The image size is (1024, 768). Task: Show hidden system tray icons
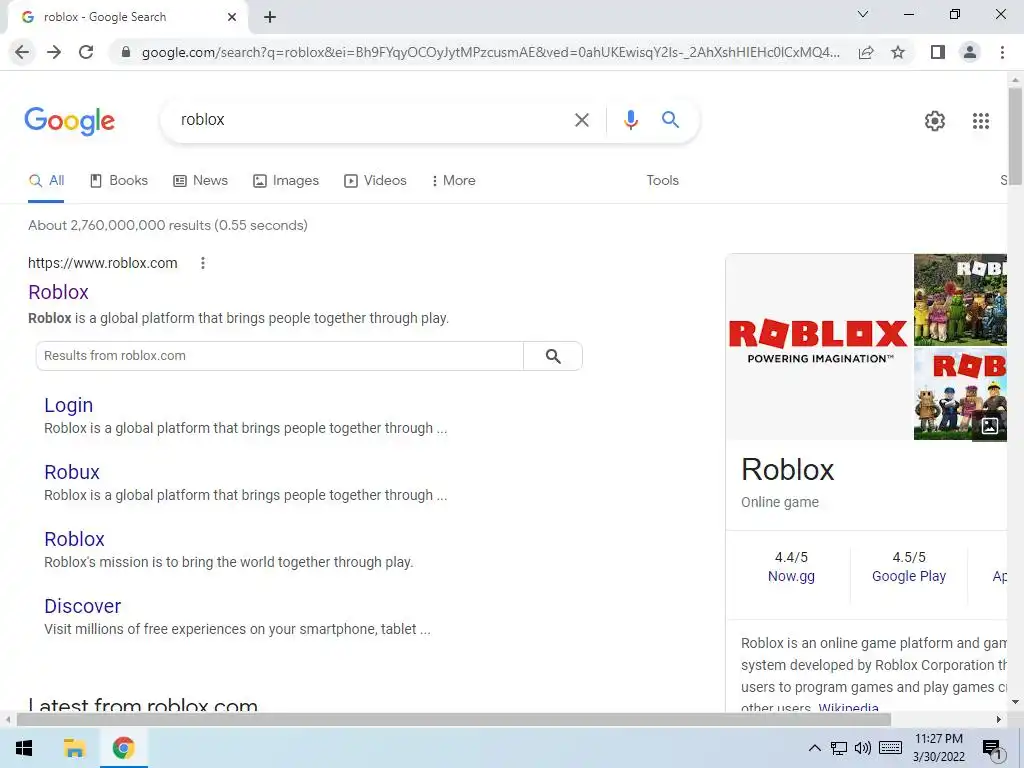(x=814, y=748)
